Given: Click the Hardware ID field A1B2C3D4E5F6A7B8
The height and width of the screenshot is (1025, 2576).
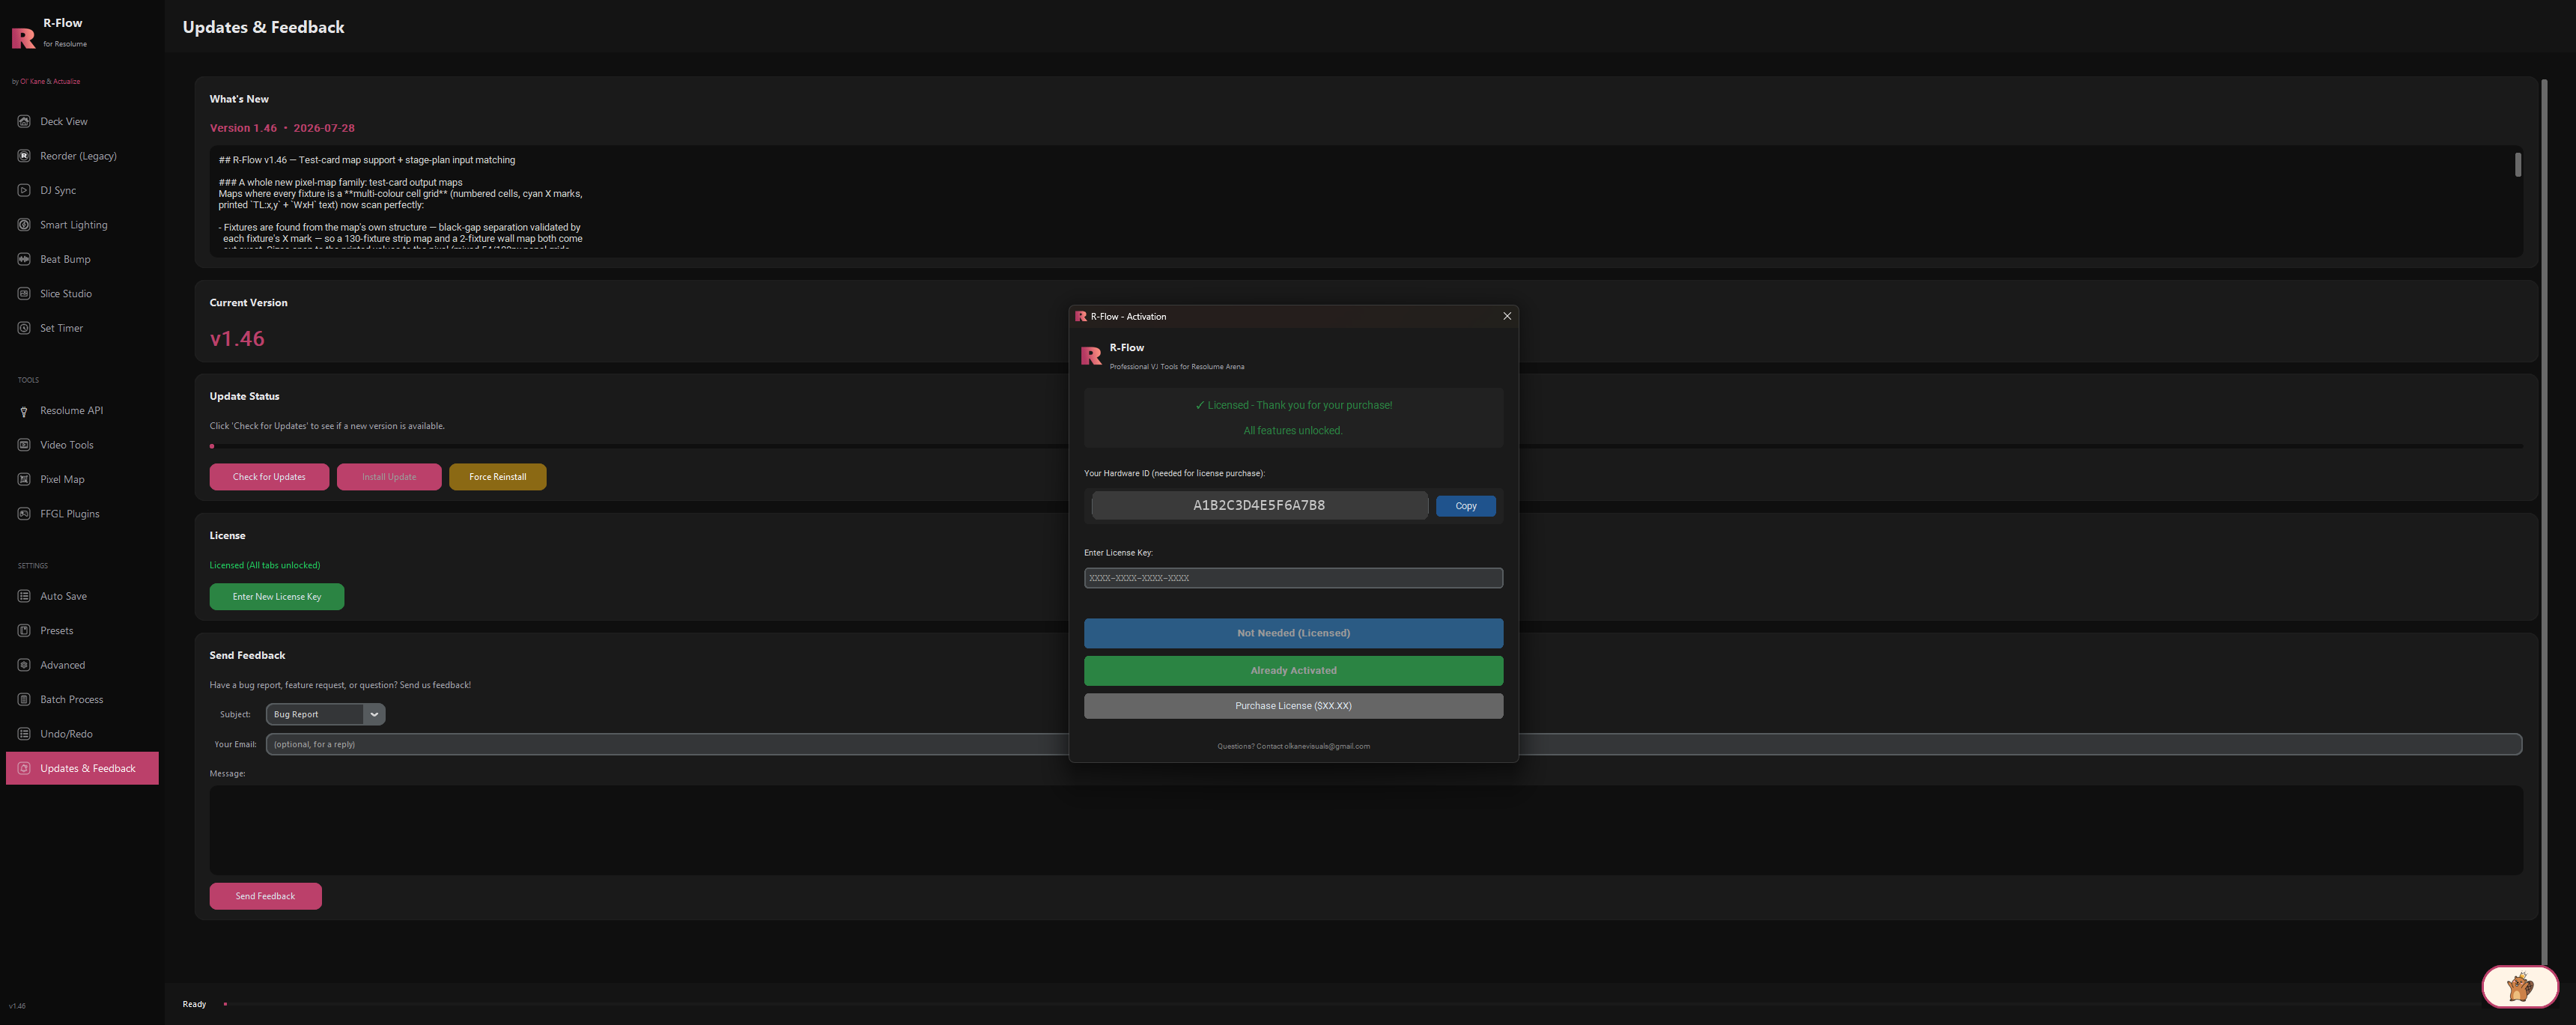Looking at the screenshot, I should pos(1259,505).
